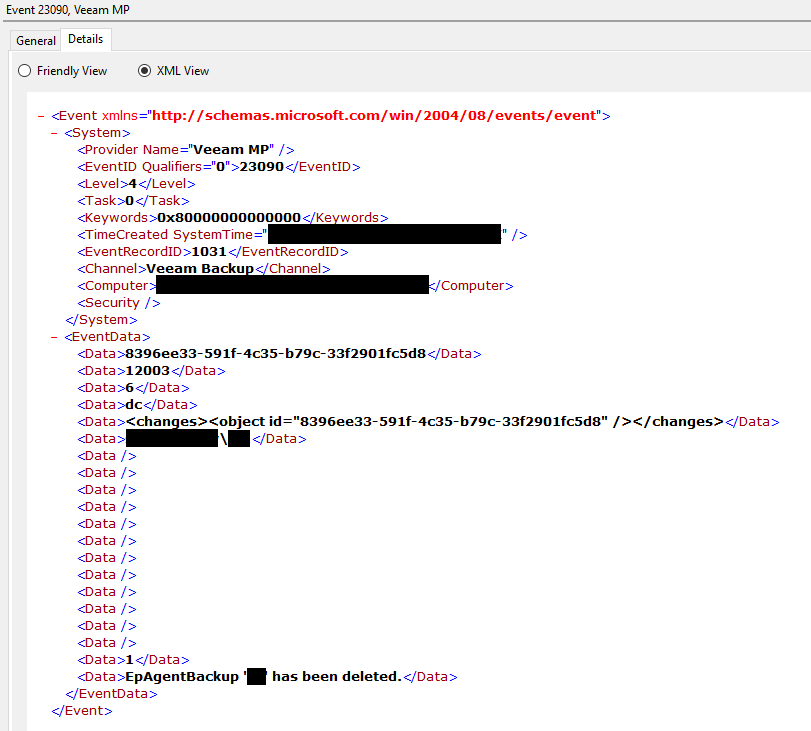Screen dimensions: 811x731
Task: Click the empty Security element tag
Action: [119, 303]
